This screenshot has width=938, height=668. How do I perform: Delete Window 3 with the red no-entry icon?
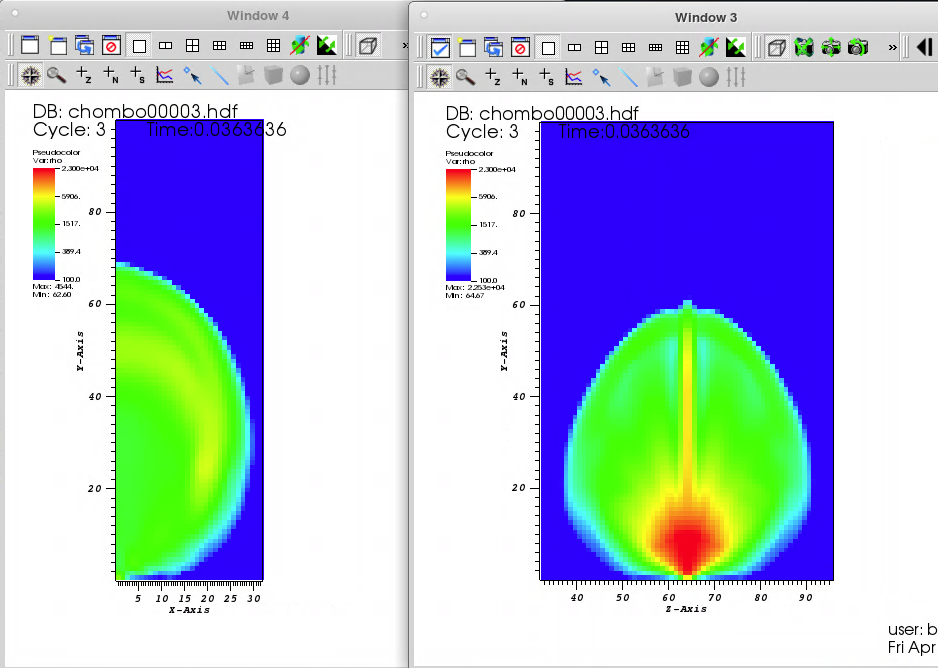point(520,47)
